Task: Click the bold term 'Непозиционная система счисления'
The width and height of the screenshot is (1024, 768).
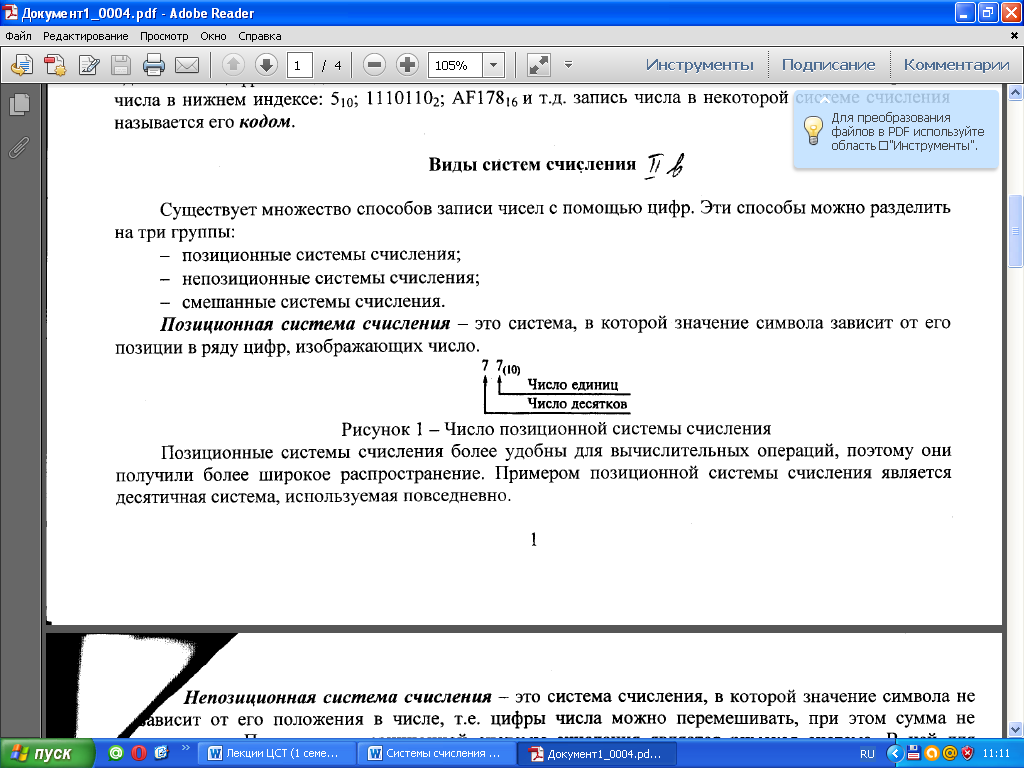Action: (x=337, y=697)
